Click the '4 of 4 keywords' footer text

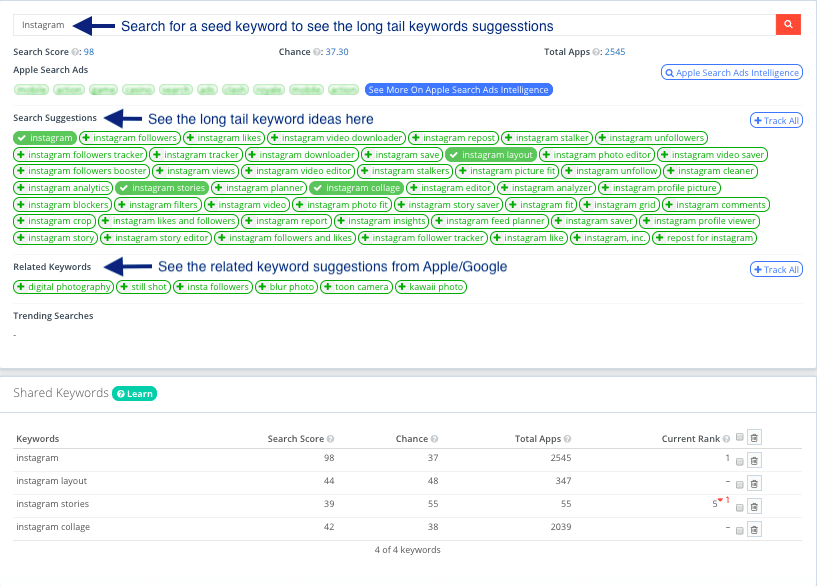click(407, 550)
